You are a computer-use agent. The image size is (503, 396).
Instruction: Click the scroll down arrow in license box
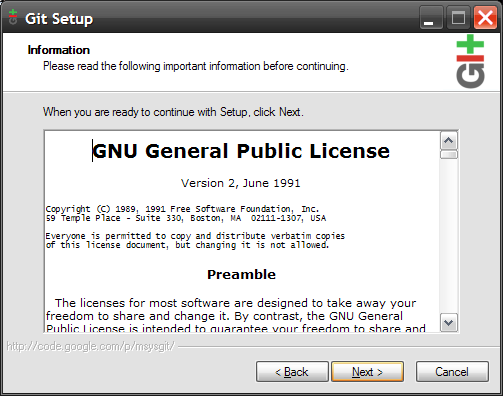pyautogui.click(x=449, y=322)
